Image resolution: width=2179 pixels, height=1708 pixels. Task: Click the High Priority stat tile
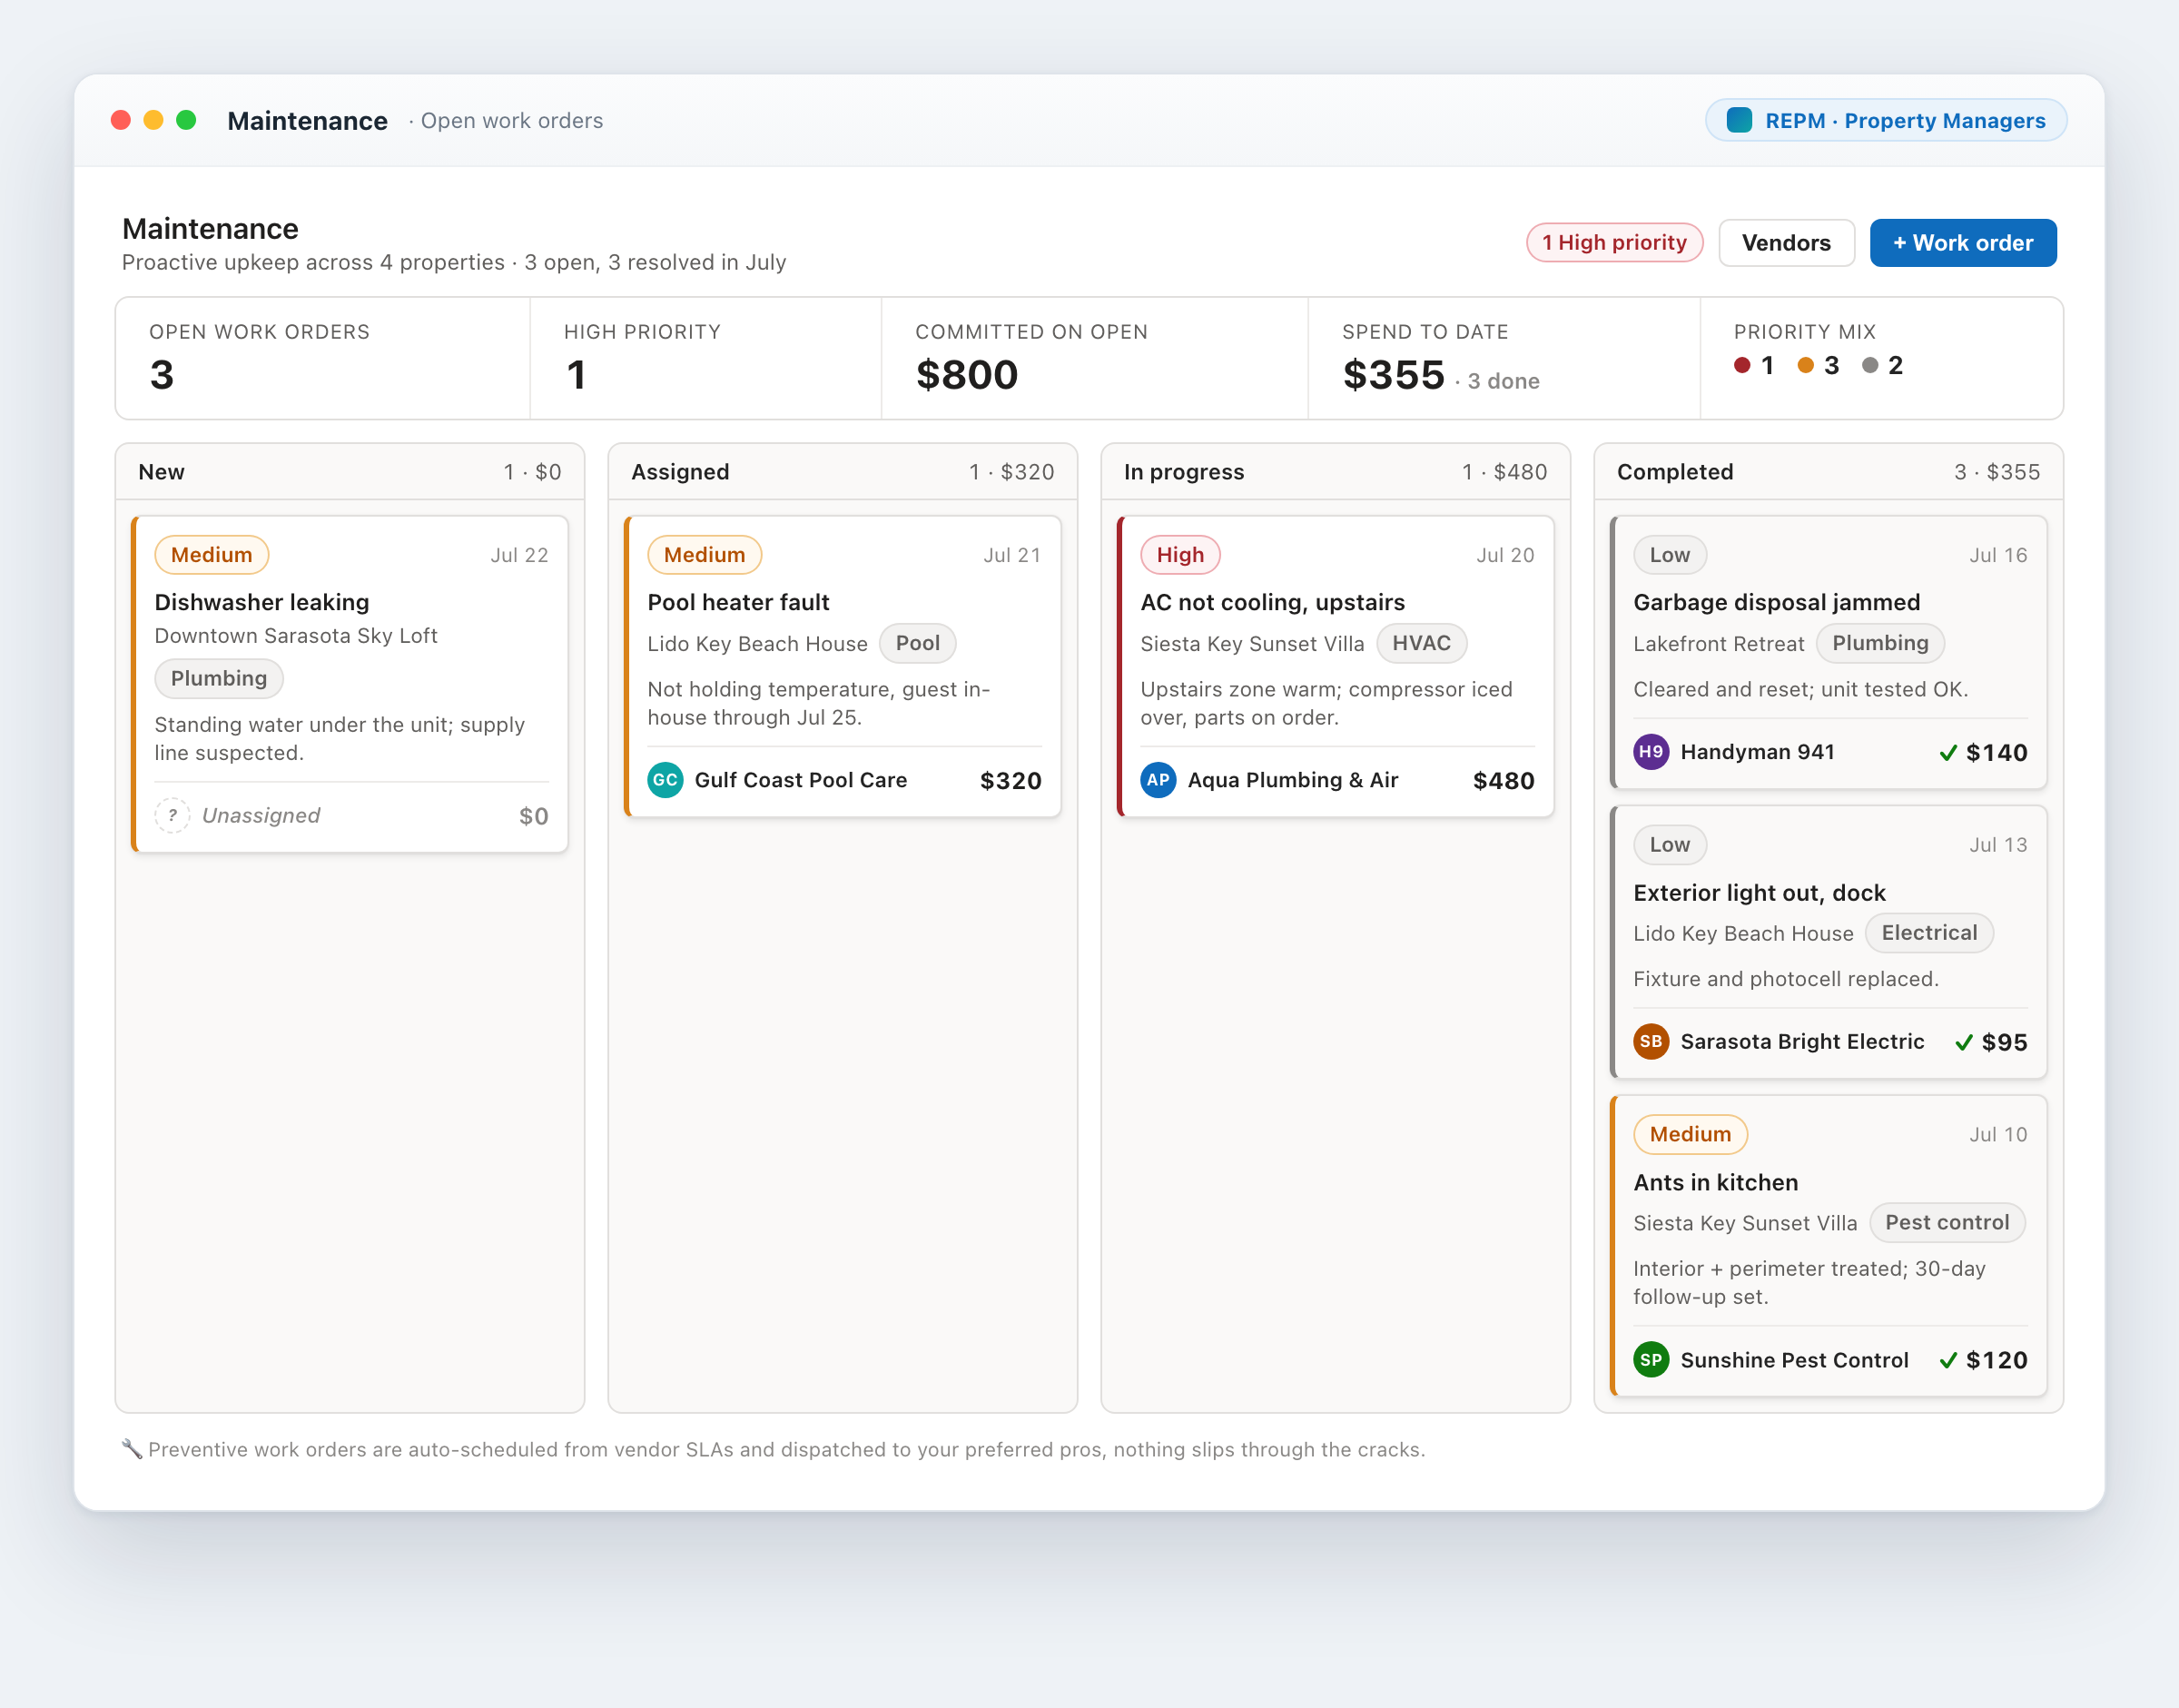click(705, 358)
